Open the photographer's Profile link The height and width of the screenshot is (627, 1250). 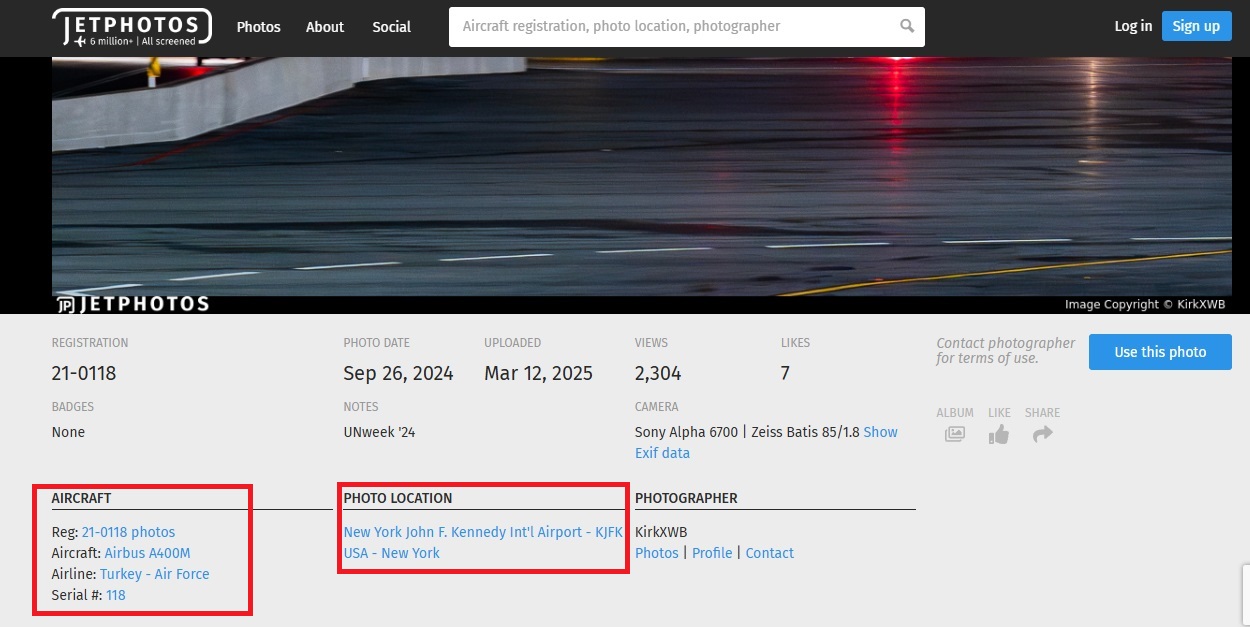click(x=712, y=553)
